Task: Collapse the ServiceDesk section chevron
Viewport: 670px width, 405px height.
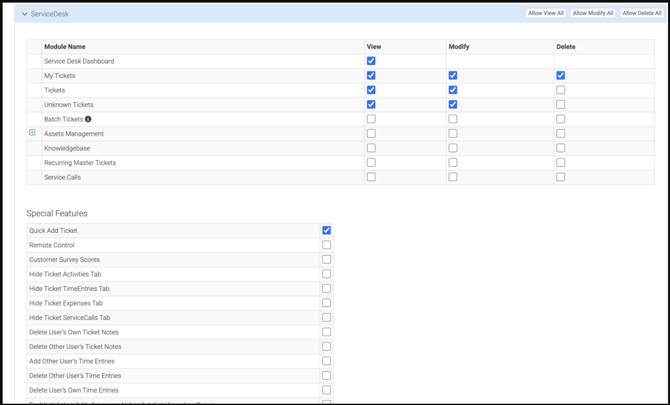Action: [24, 14]
